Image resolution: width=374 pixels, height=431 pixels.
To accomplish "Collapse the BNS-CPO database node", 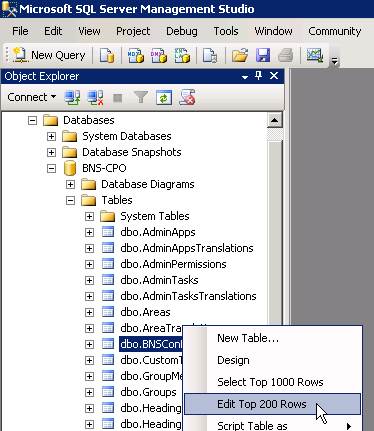I will pos(51,168).
